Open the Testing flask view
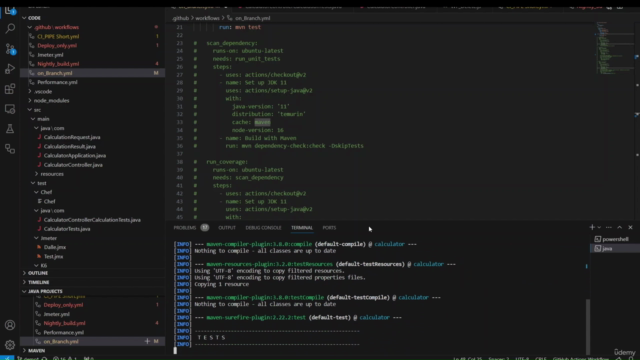Image resolution: width=640 pixels, height=360 pixels. pos(10,129)
